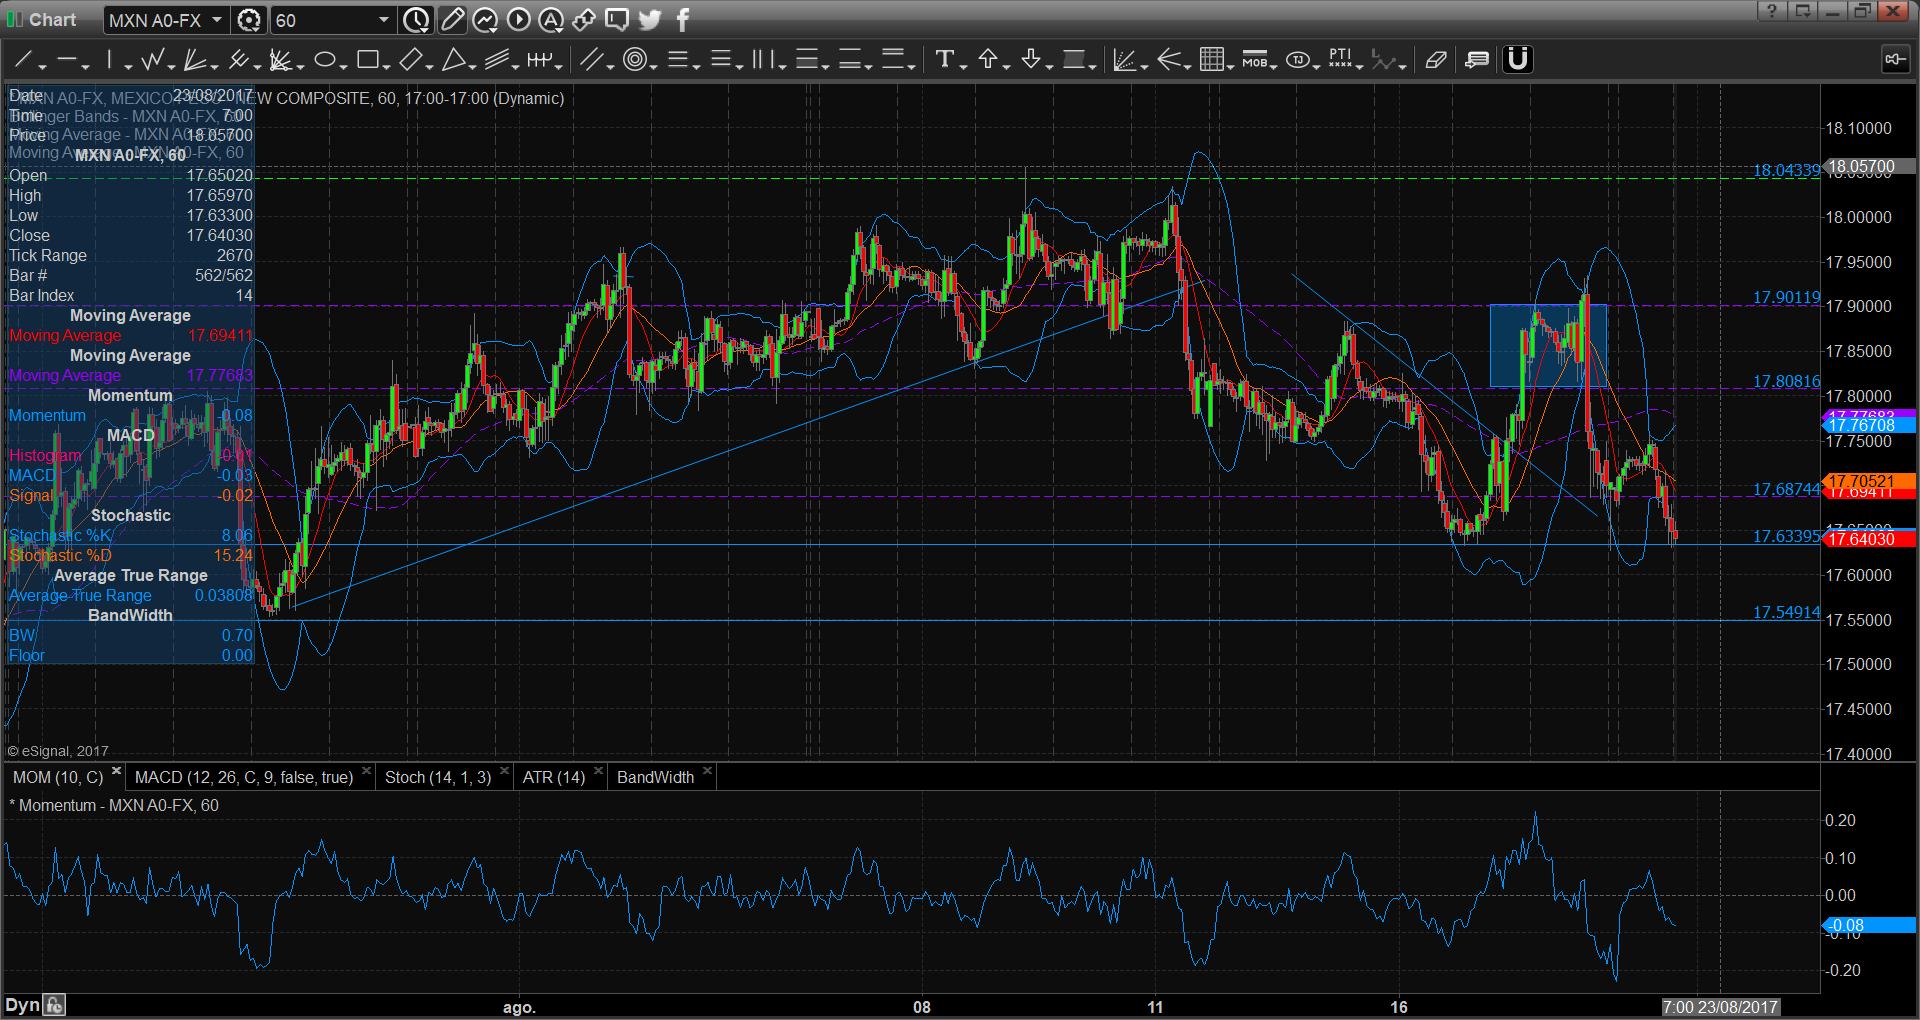The width and height of the screenshot is (1920, 1020).
Task: Switch to the MOM (10, C) tab
Action: (58, 777)
